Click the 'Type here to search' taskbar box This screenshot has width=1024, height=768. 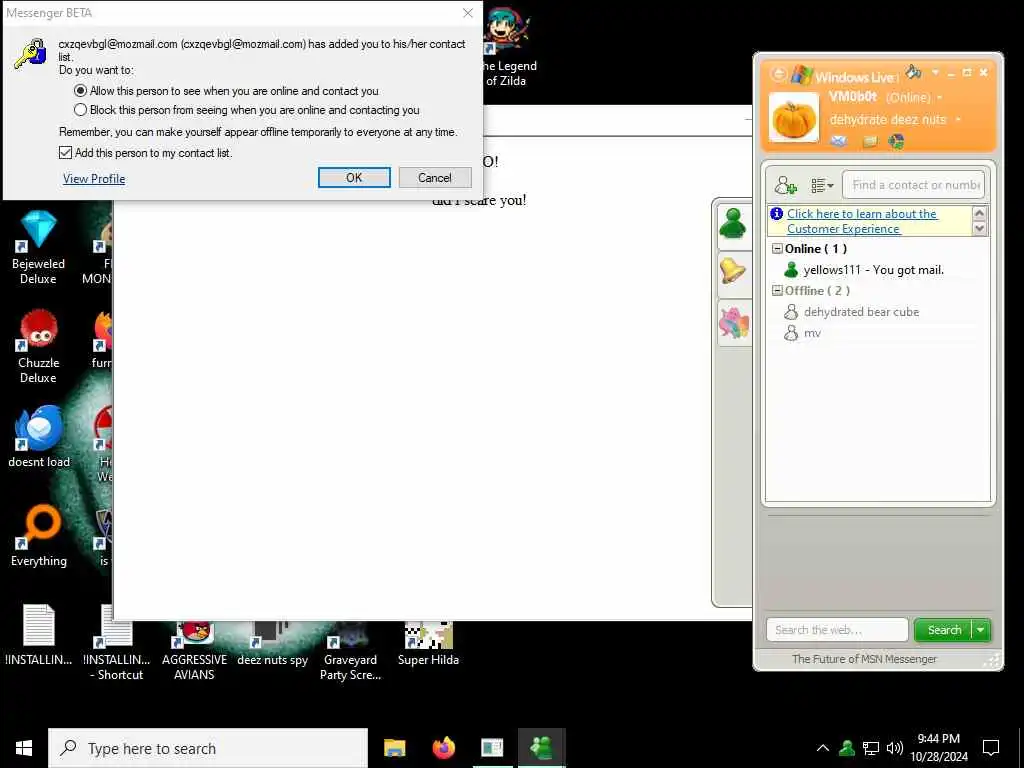(x=208, y=748)
